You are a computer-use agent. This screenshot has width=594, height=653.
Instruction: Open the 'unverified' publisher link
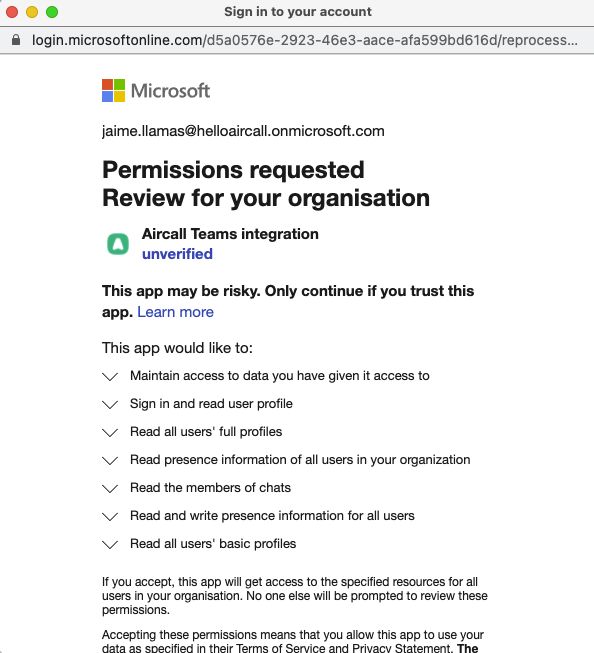point(177,254)
